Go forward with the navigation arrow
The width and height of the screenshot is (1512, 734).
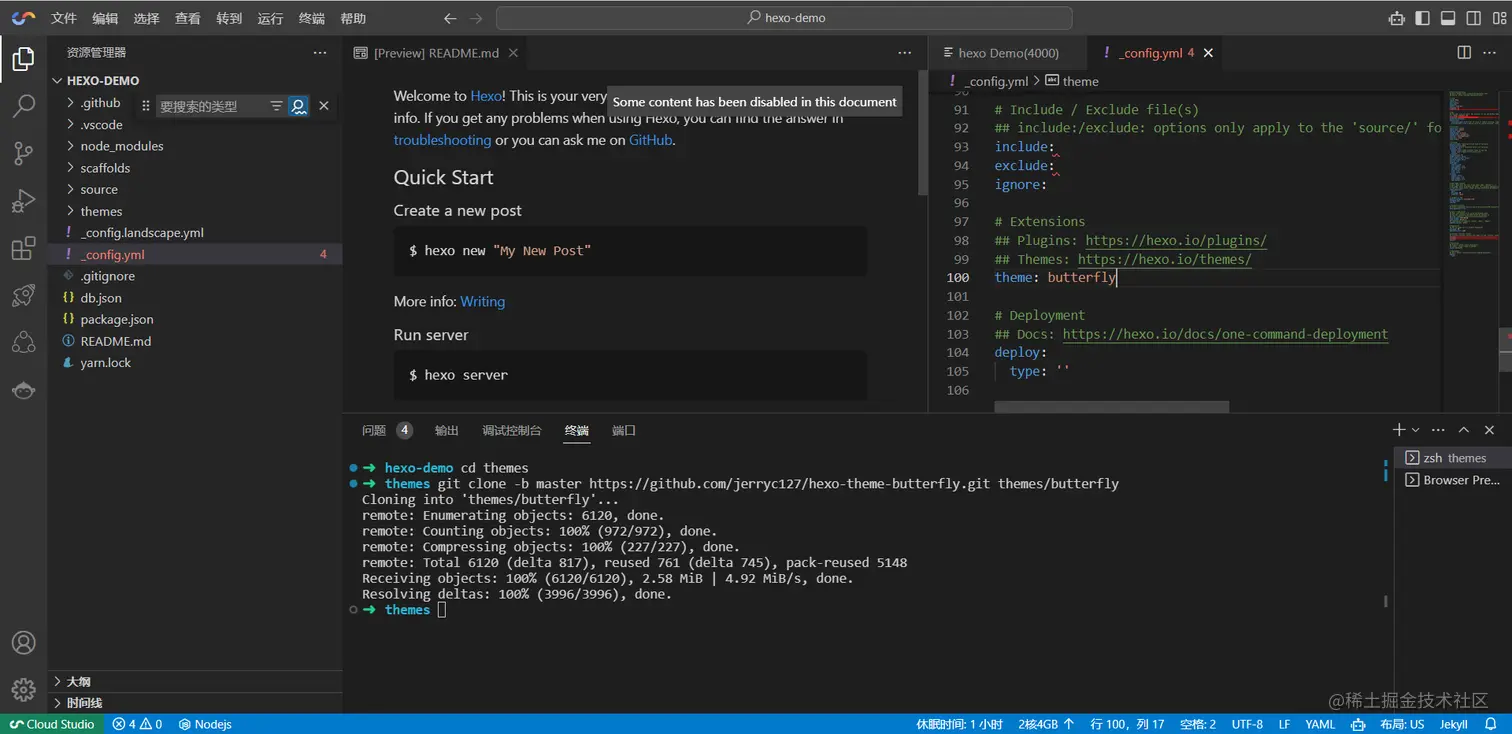(x=476, y=18)
